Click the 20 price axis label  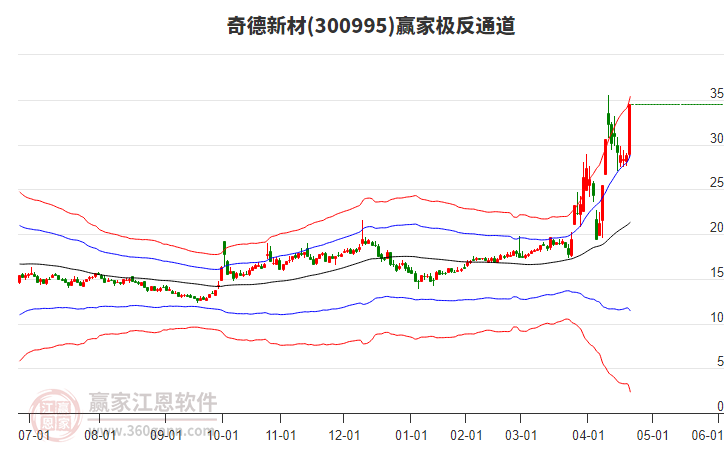717,228
